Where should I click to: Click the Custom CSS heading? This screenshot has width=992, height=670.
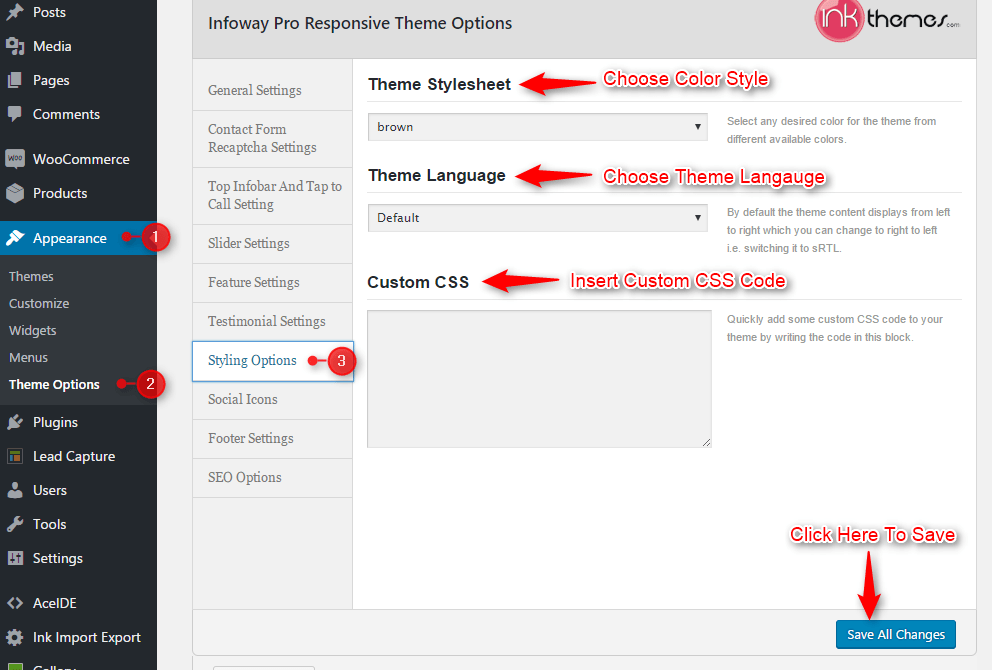(418, 282)
